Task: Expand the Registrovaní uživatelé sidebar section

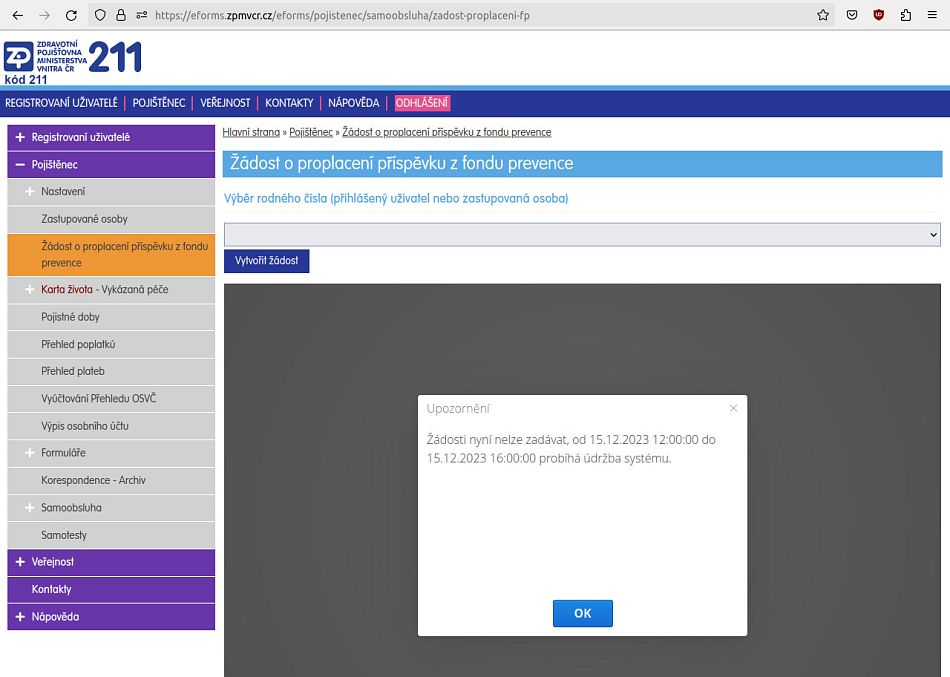Action: coord(20,137)
